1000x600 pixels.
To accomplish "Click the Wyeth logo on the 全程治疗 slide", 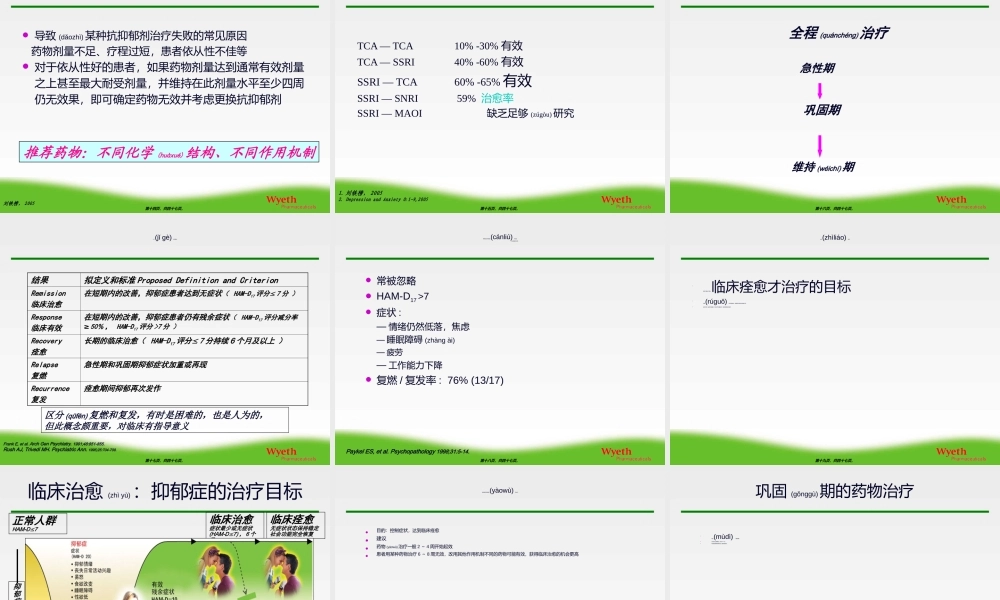I will [952, 199].
